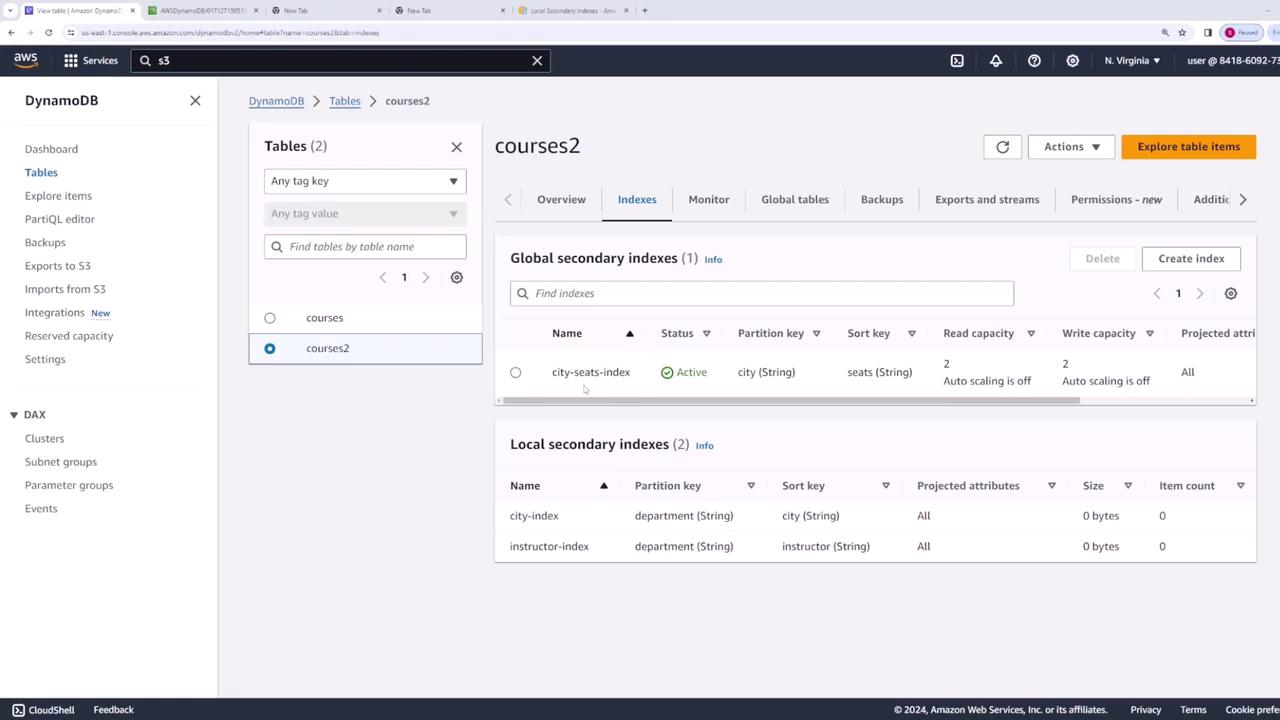Open Tables list preferences gear icon
The height and width of the screenshot is (720, 1280).
click(x=457, y=278)
